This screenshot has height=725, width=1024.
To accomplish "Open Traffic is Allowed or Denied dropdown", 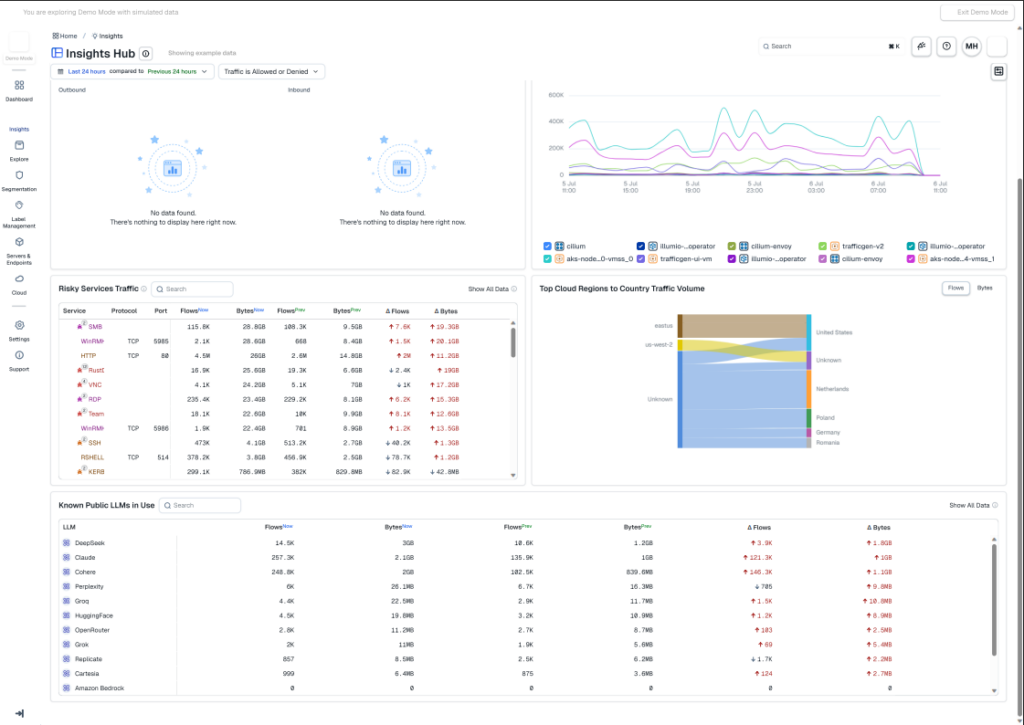I will pyautogui.click(x=272, y=72).
